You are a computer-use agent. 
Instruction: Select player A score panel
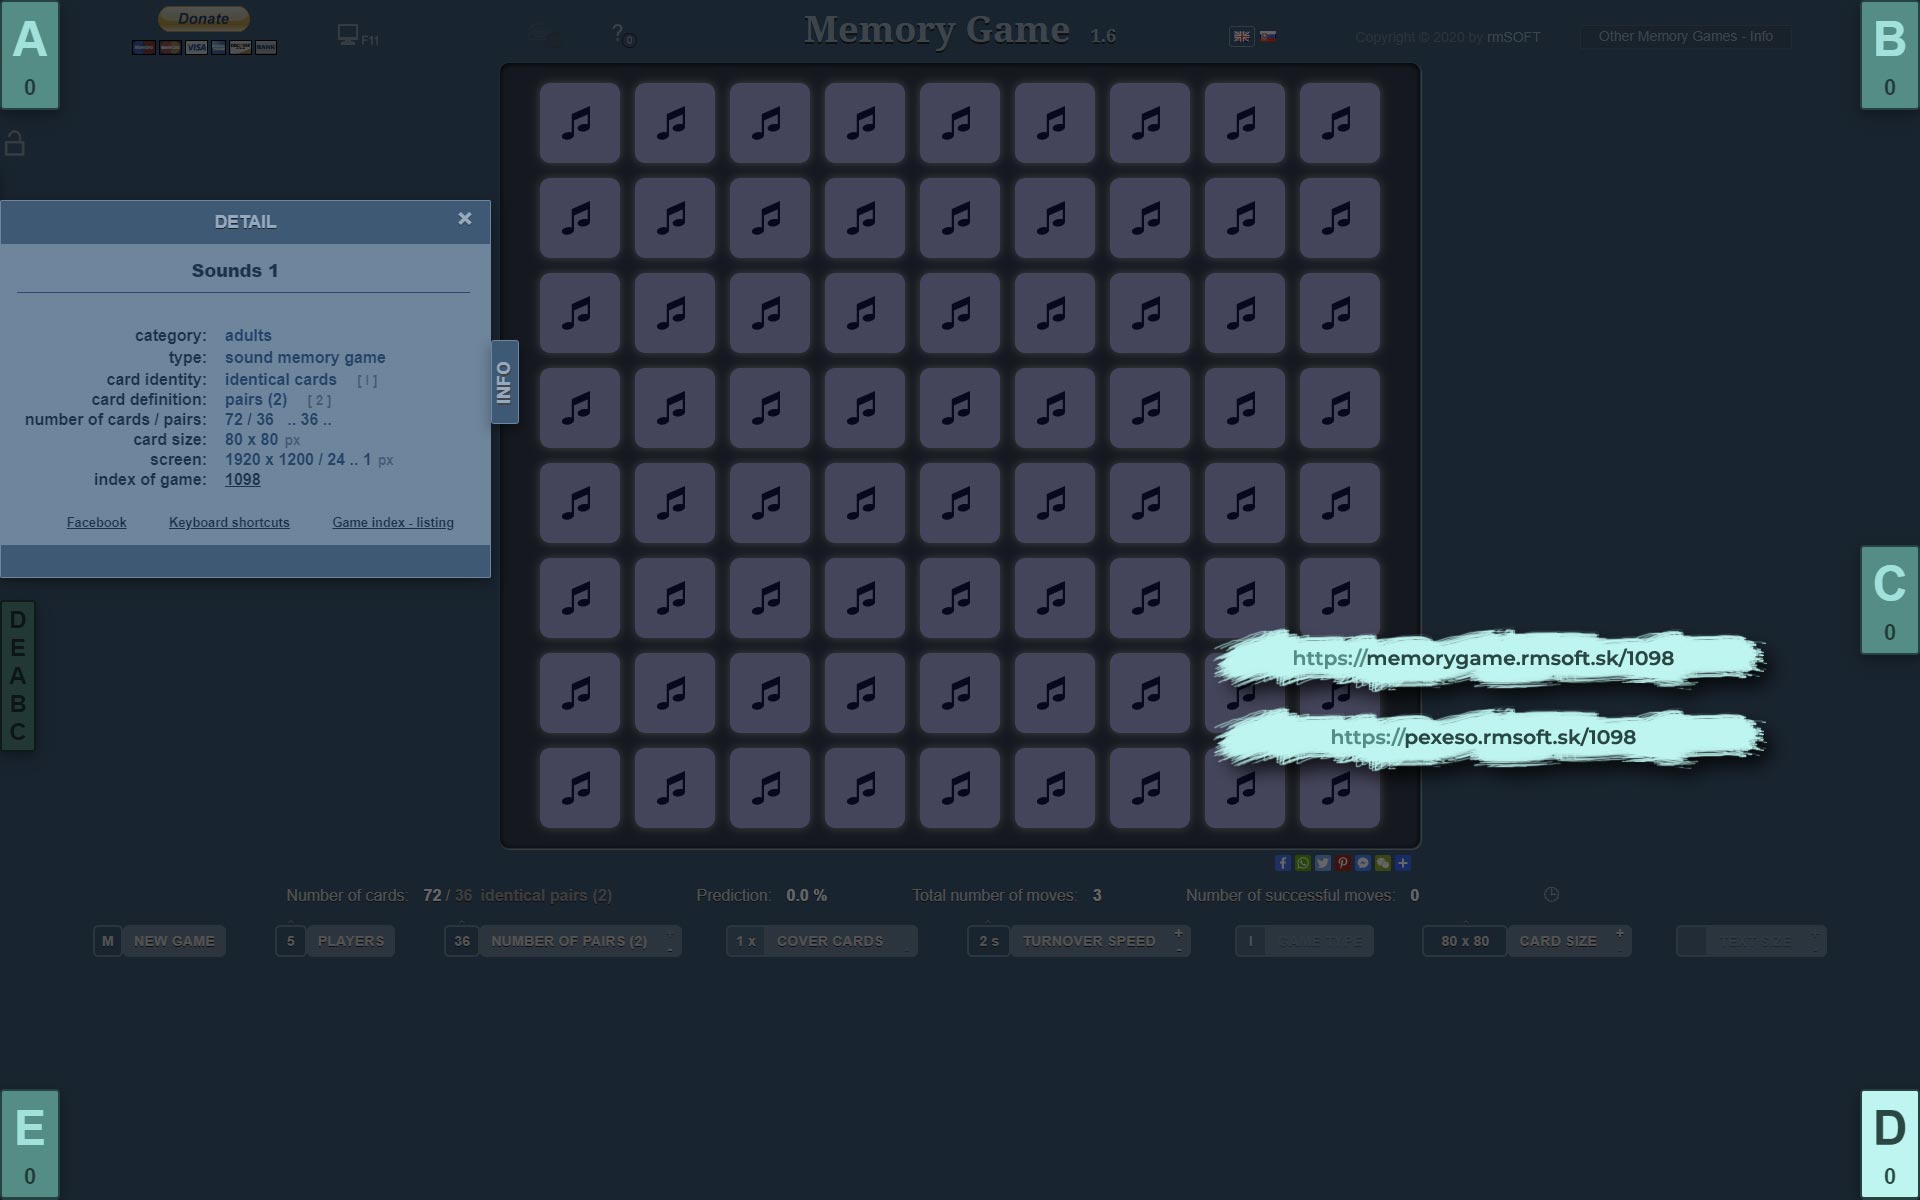click(30, 55)
